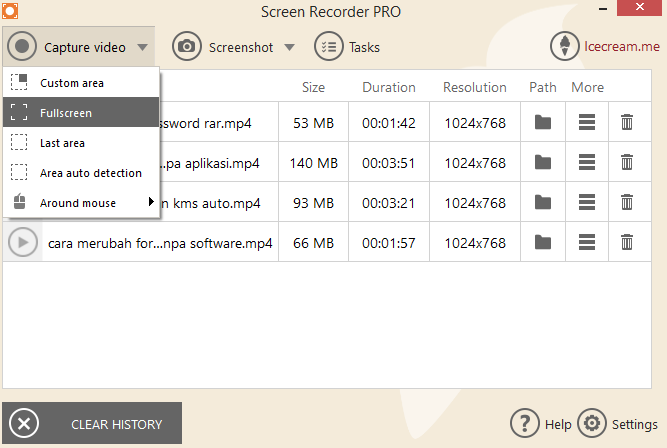
Task: Click the orange app icon in title bar
Action: [10, 11]
